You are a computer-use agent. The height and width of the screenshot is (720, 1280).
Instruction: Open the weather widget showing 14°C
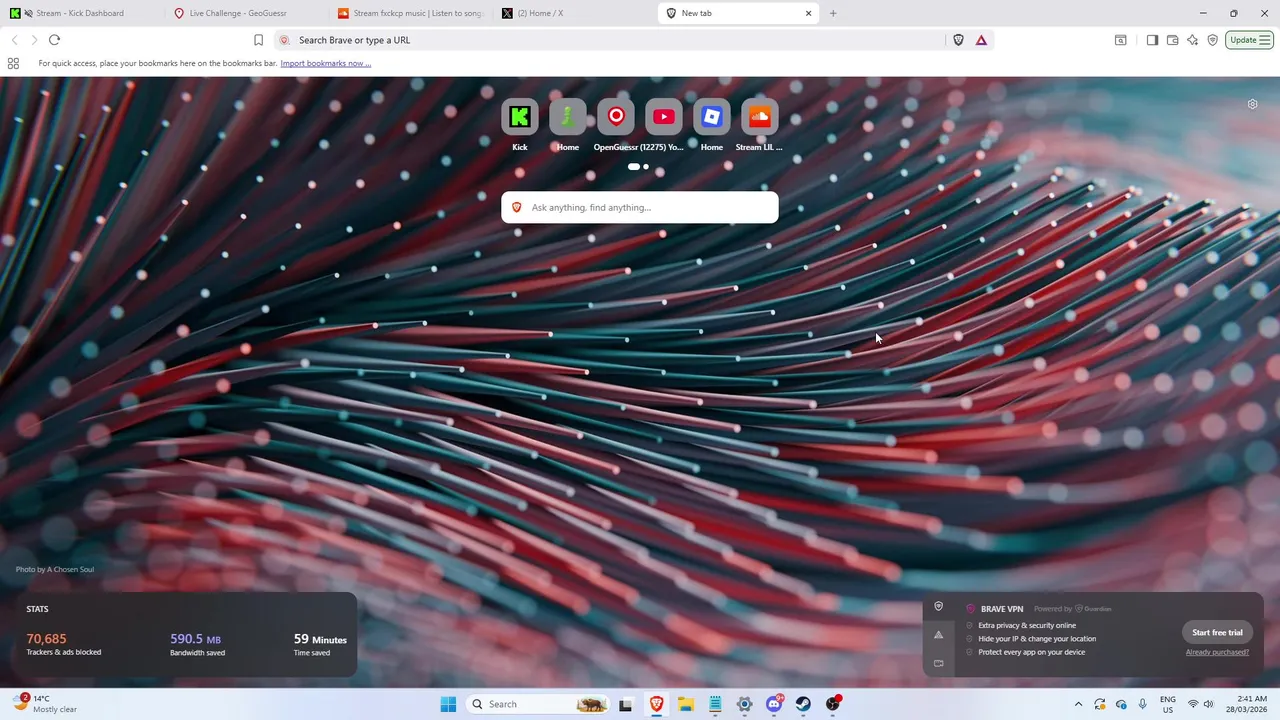45,704
